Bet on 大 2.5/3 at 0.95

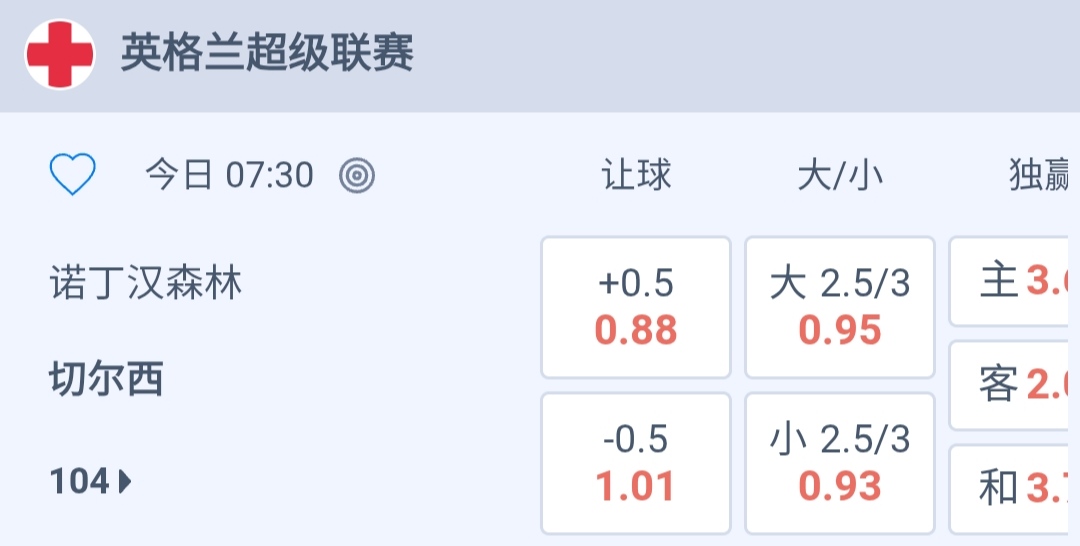pos(840,307)
